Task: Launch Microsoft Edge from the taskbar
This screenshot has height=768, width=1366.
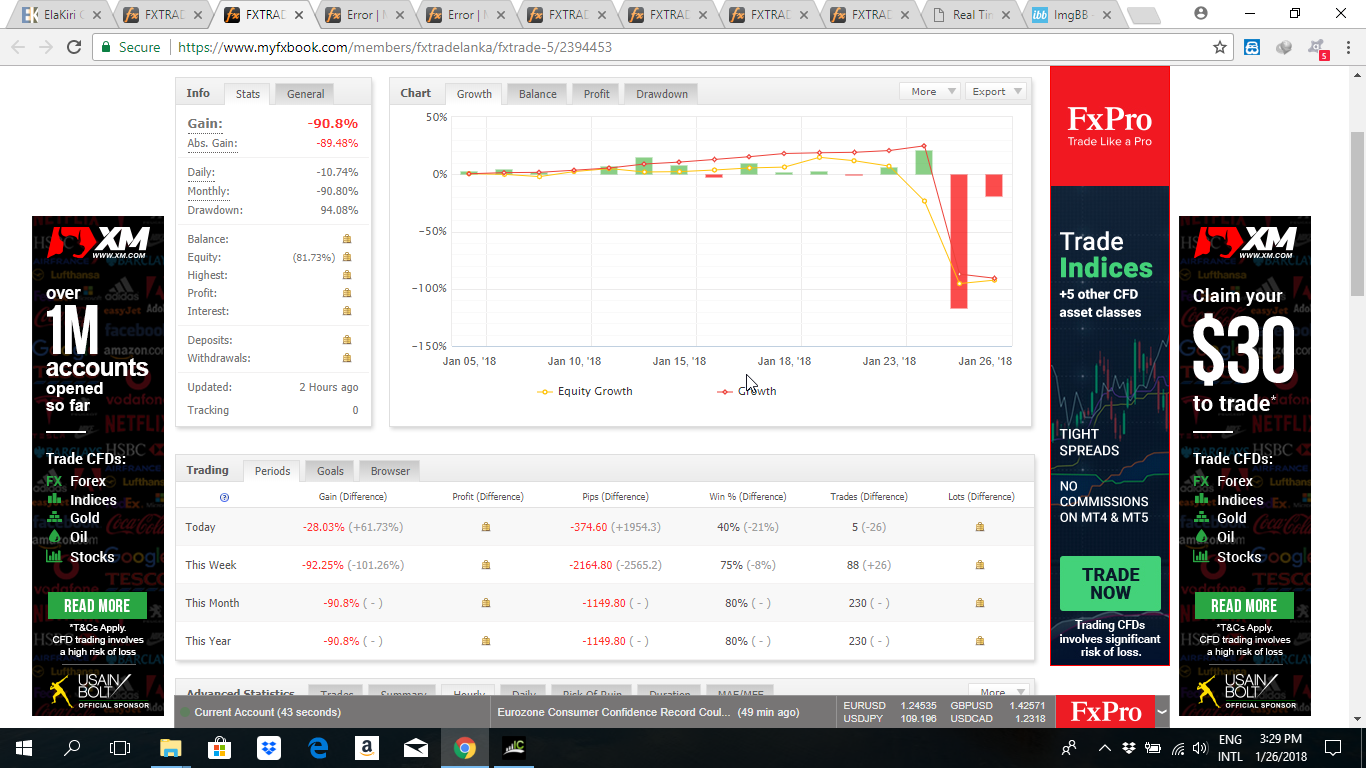Action: 318,747
